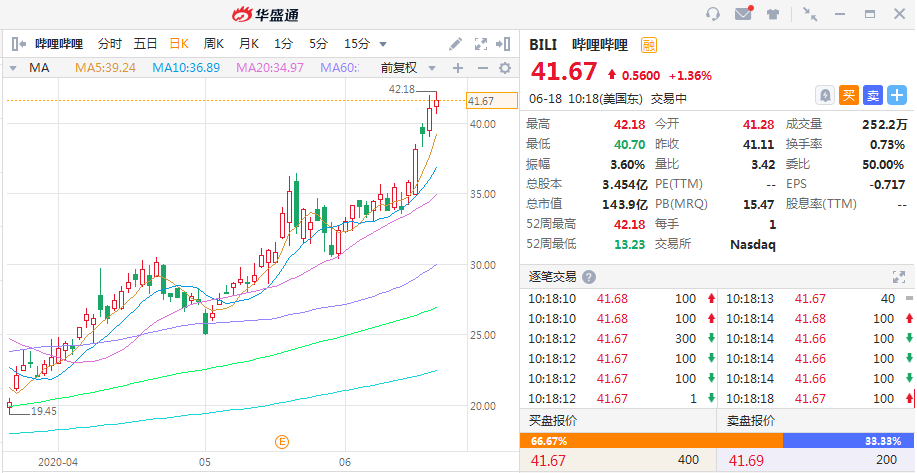Switch to 分时 chart tab
This screenshot has width=917, height=473.
point(109,43)
